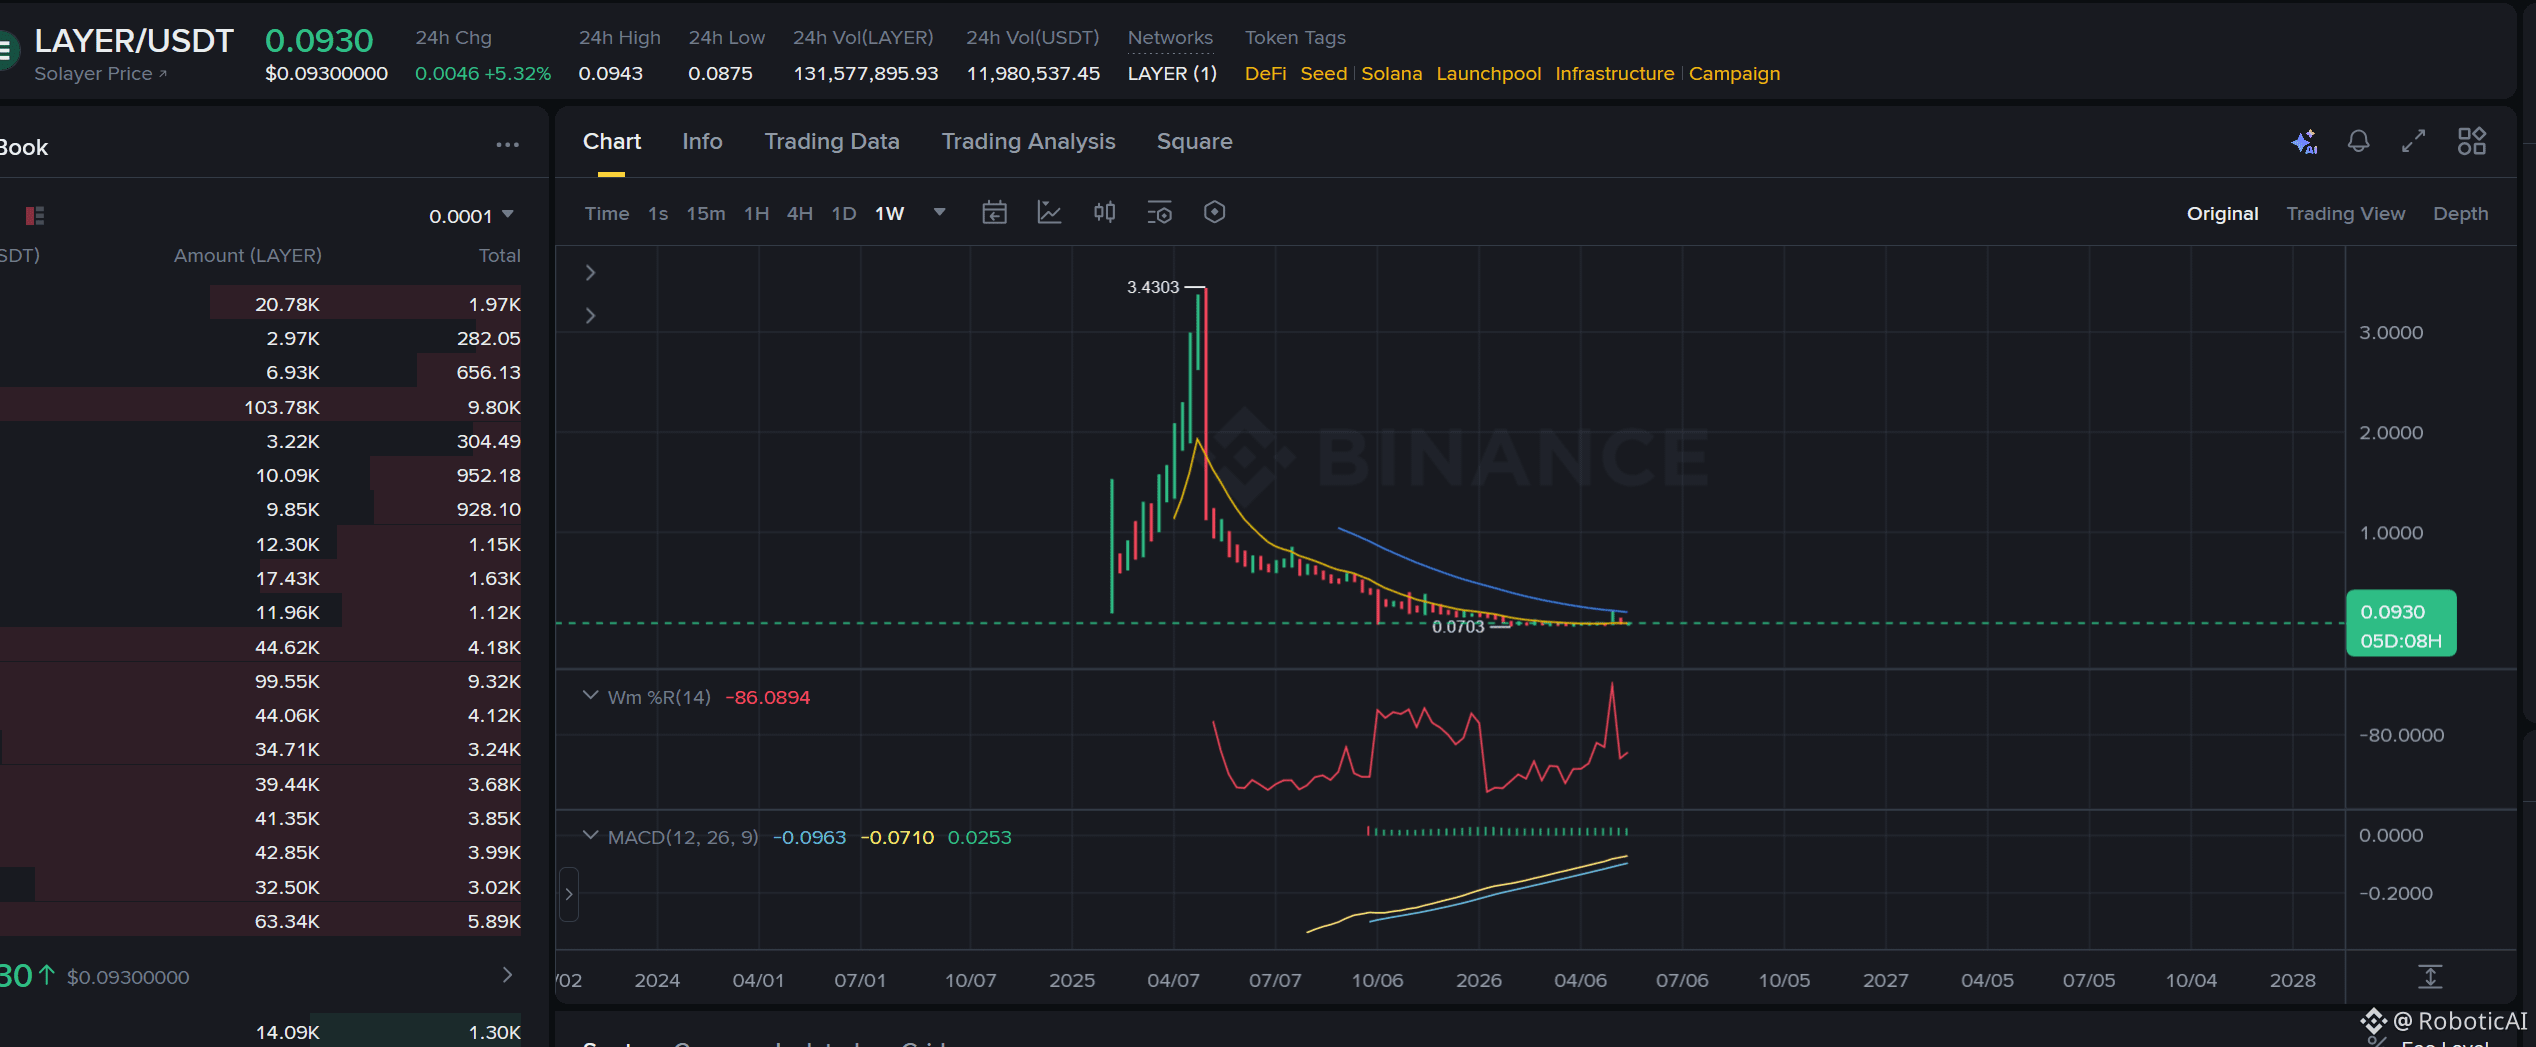Image resolution: width=2536 pixels, height=1047 pixels.
Task: Open the calendar date picker icon
Action: pyautogui.click(x=994, y=212)
